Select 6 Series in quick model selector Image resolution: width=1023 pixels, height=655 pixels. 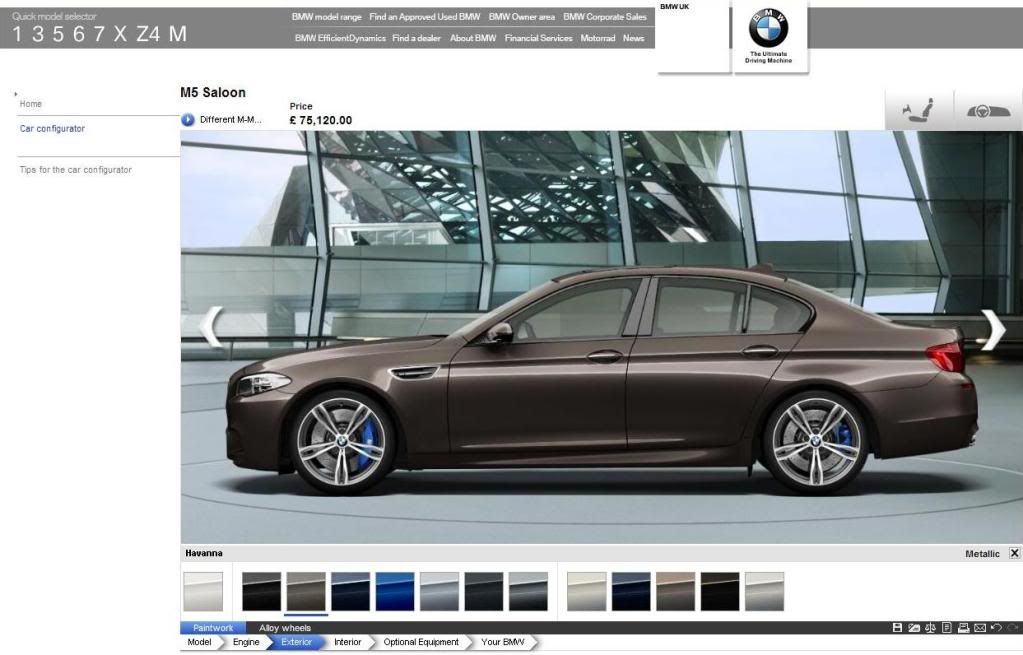coord(78,34)
